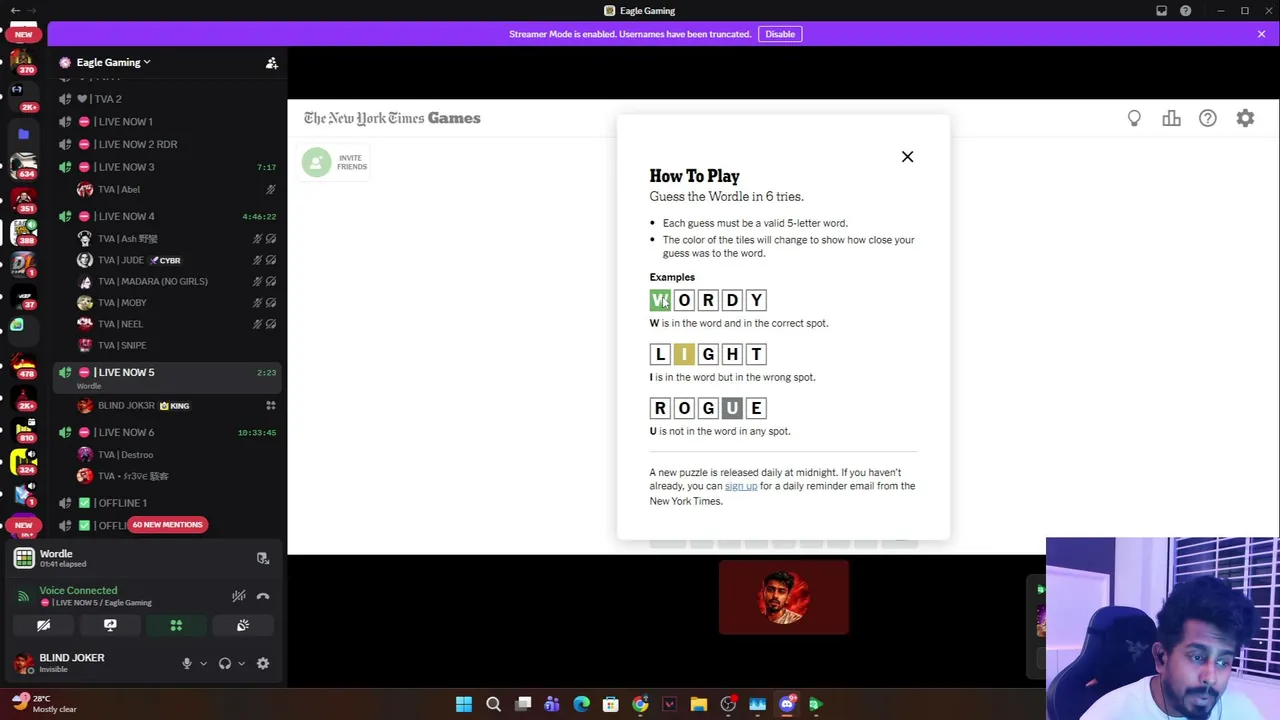Open Discord help icon in title bar
Viewport: 1280px width, 720px height.
click(1185, 11)
